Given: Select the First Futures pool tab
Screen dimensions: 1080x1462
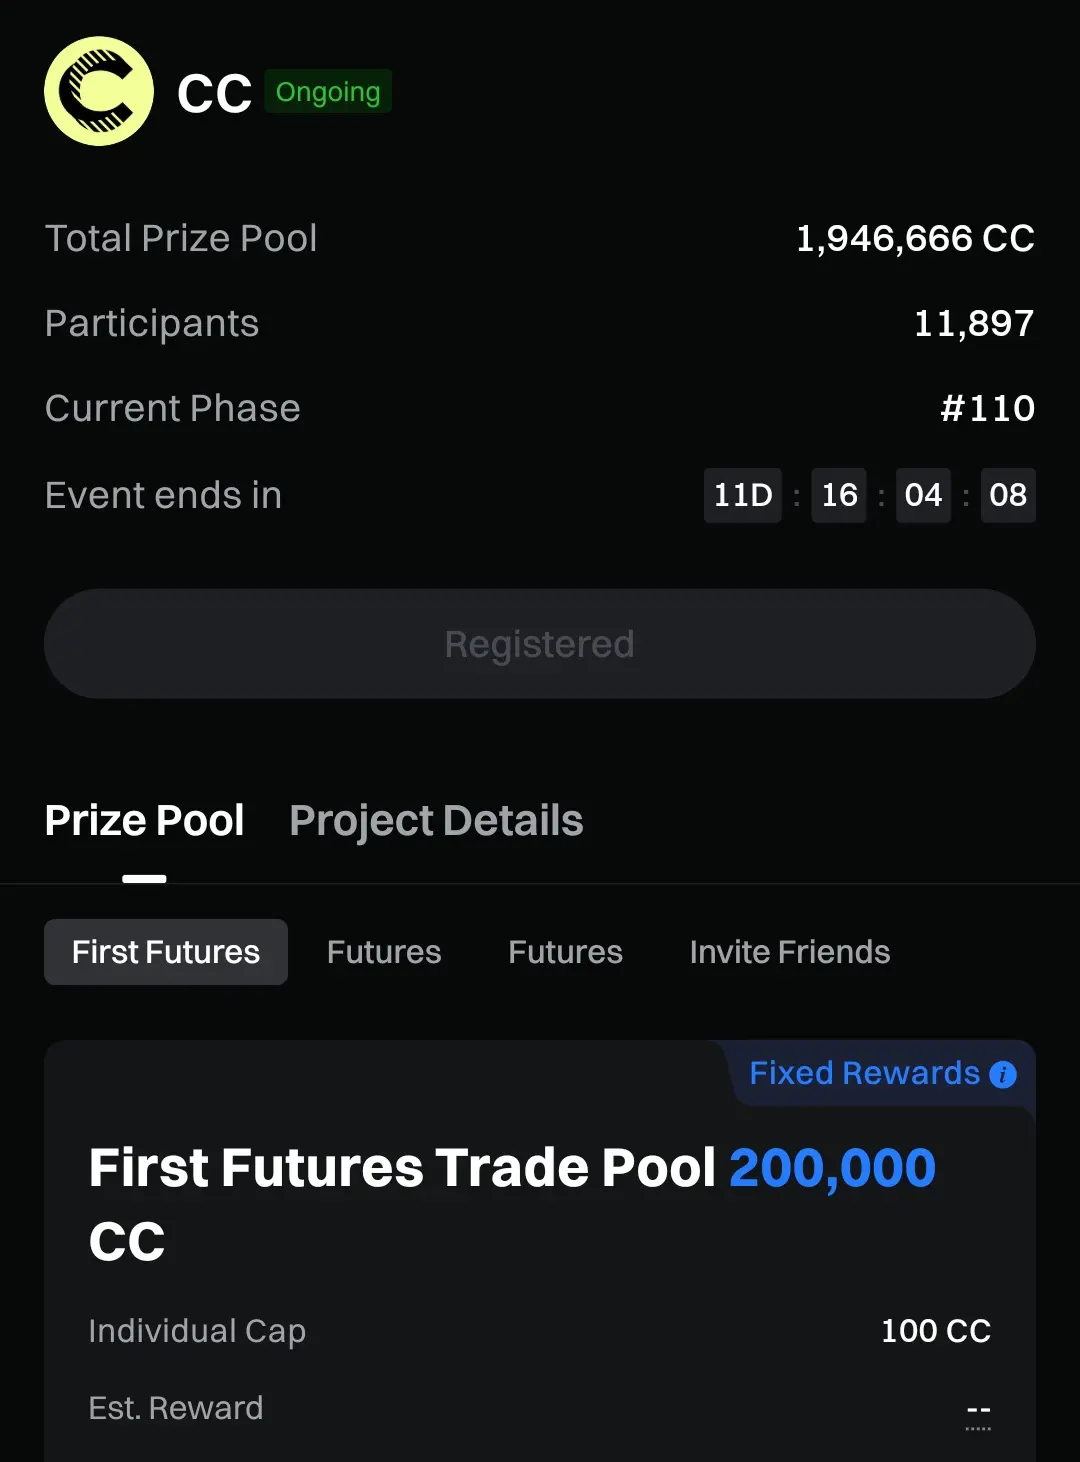Looking at the screenshot, I should coord(166,952).
